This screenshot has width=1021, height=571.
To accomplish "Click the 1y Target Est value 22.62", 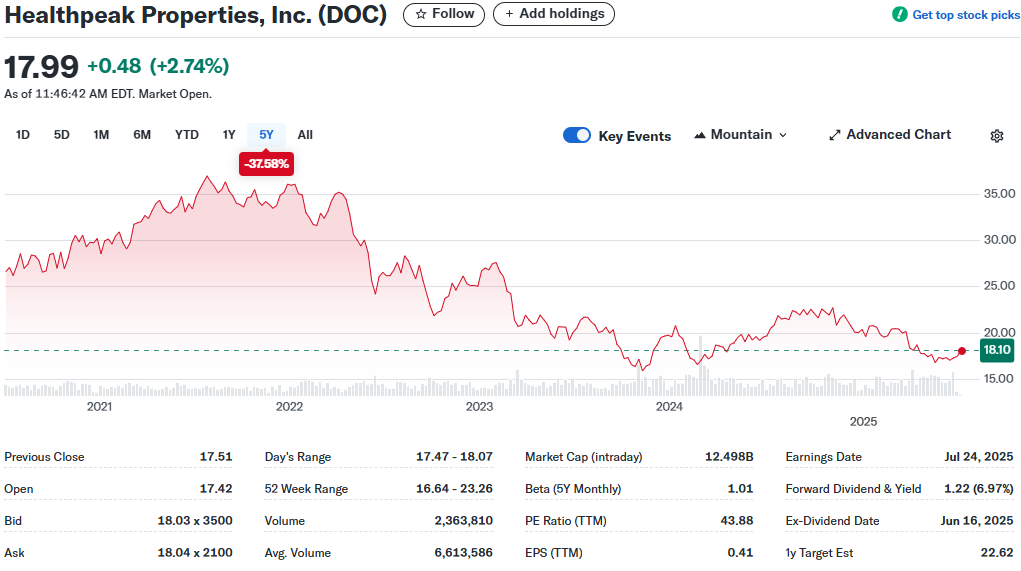I will pos(997,552).
